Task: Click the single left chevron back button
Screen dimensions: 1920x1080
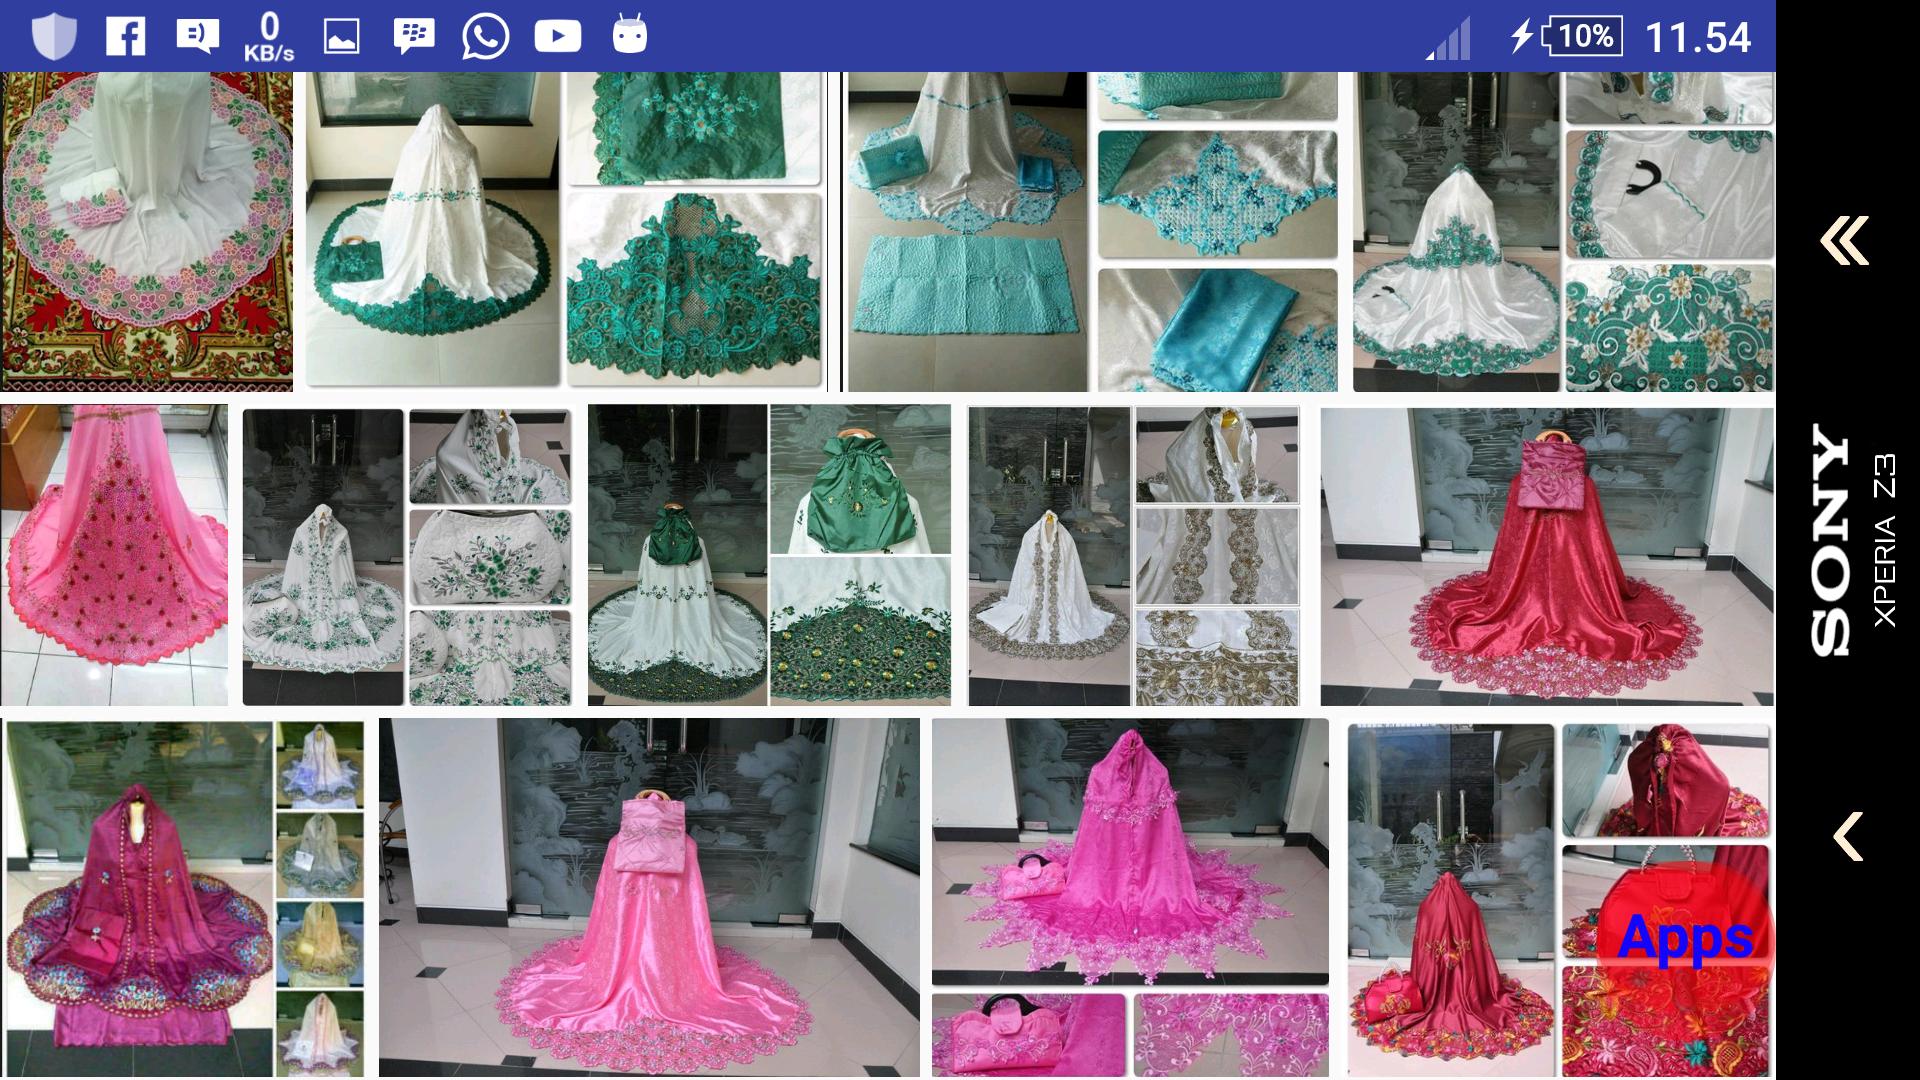Action: click(x=1848, y=836)
